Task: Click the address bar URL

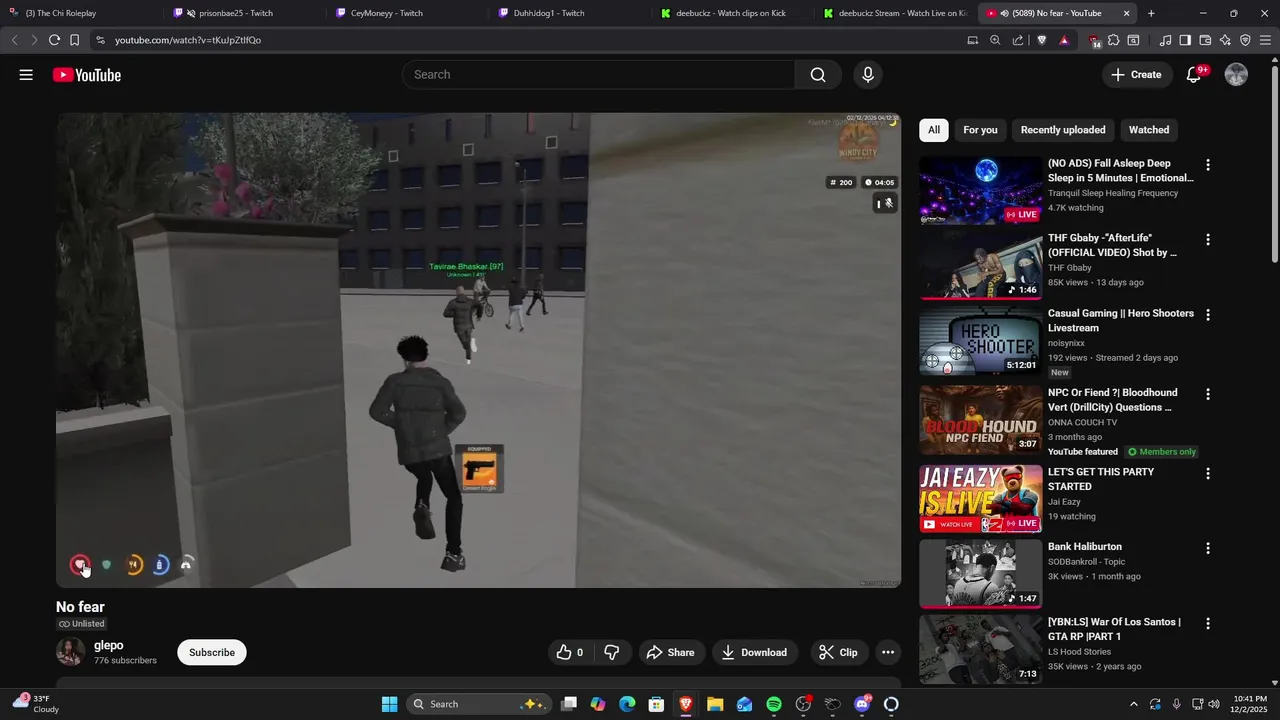Action: click(188, 40)
